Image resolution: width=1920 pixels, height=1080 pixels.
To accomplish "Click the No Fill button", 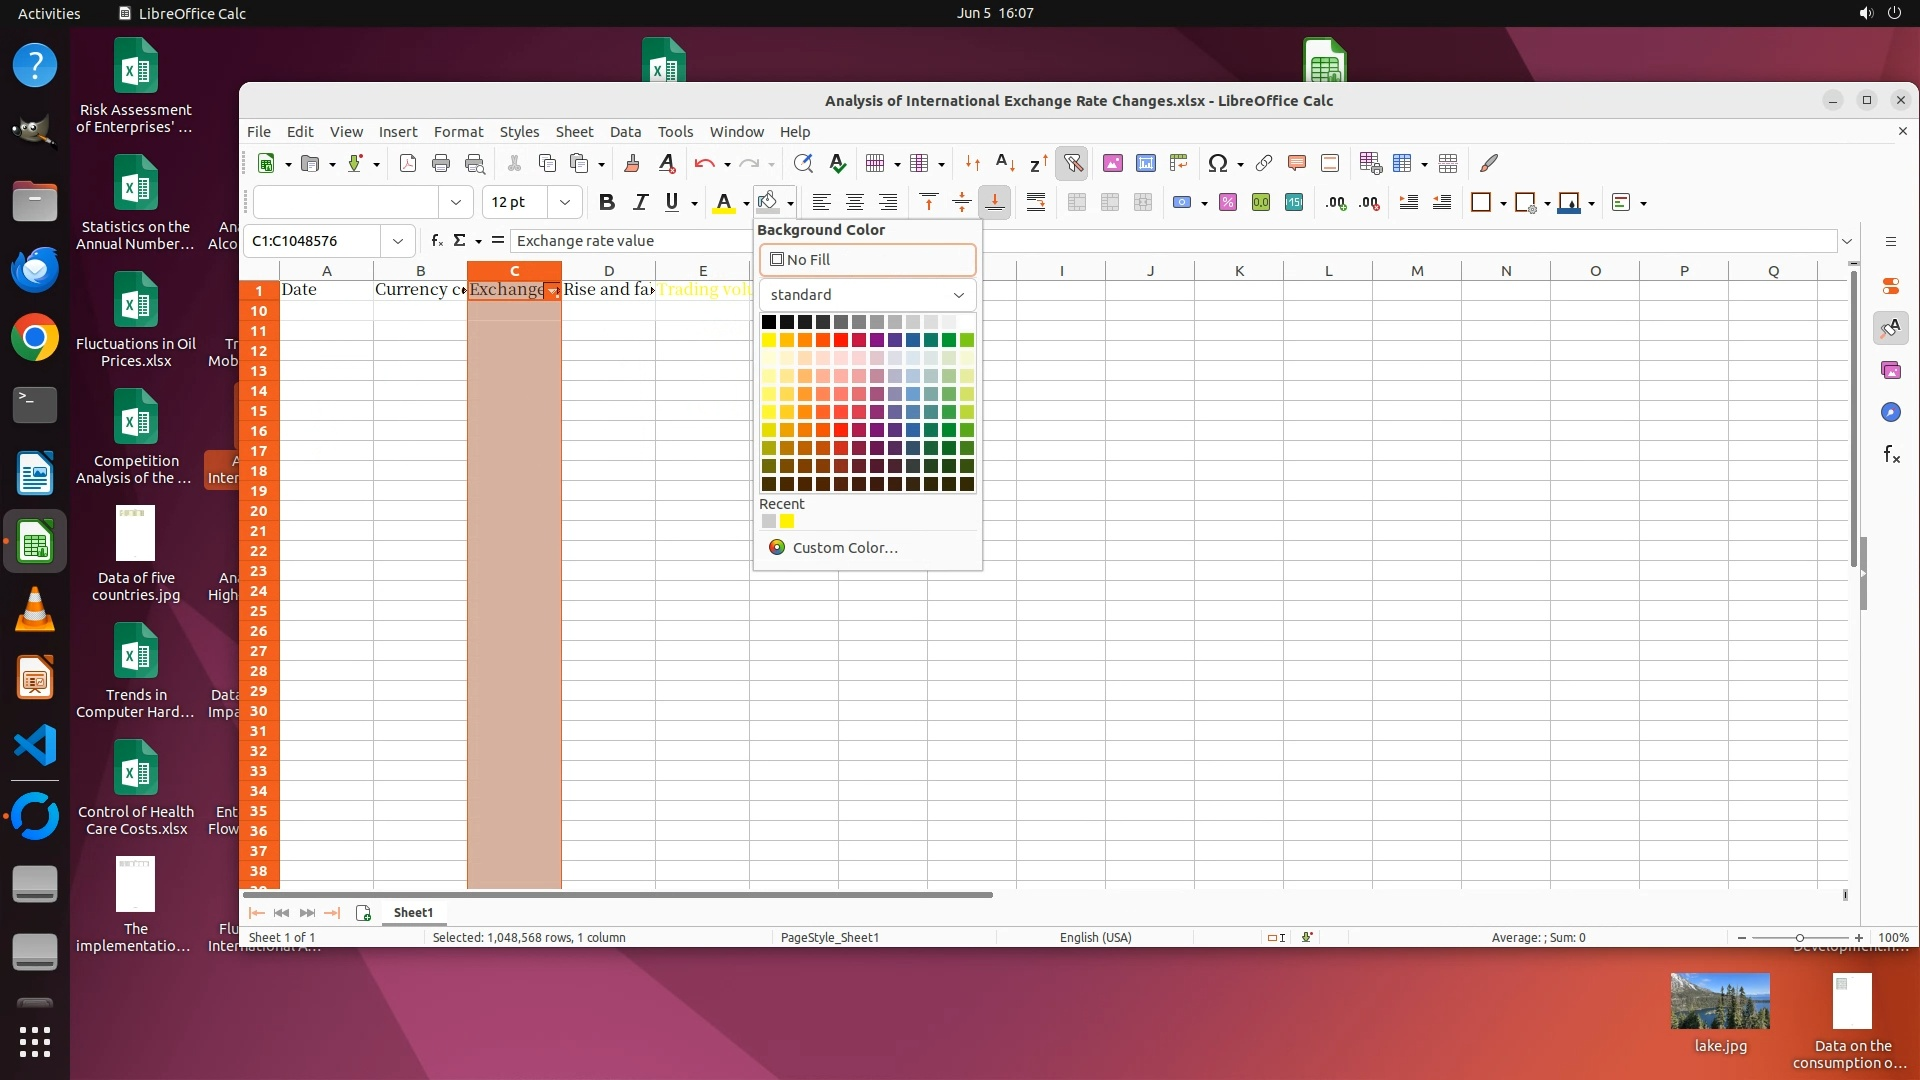I will pyautogui.click(x=867, y=259).
